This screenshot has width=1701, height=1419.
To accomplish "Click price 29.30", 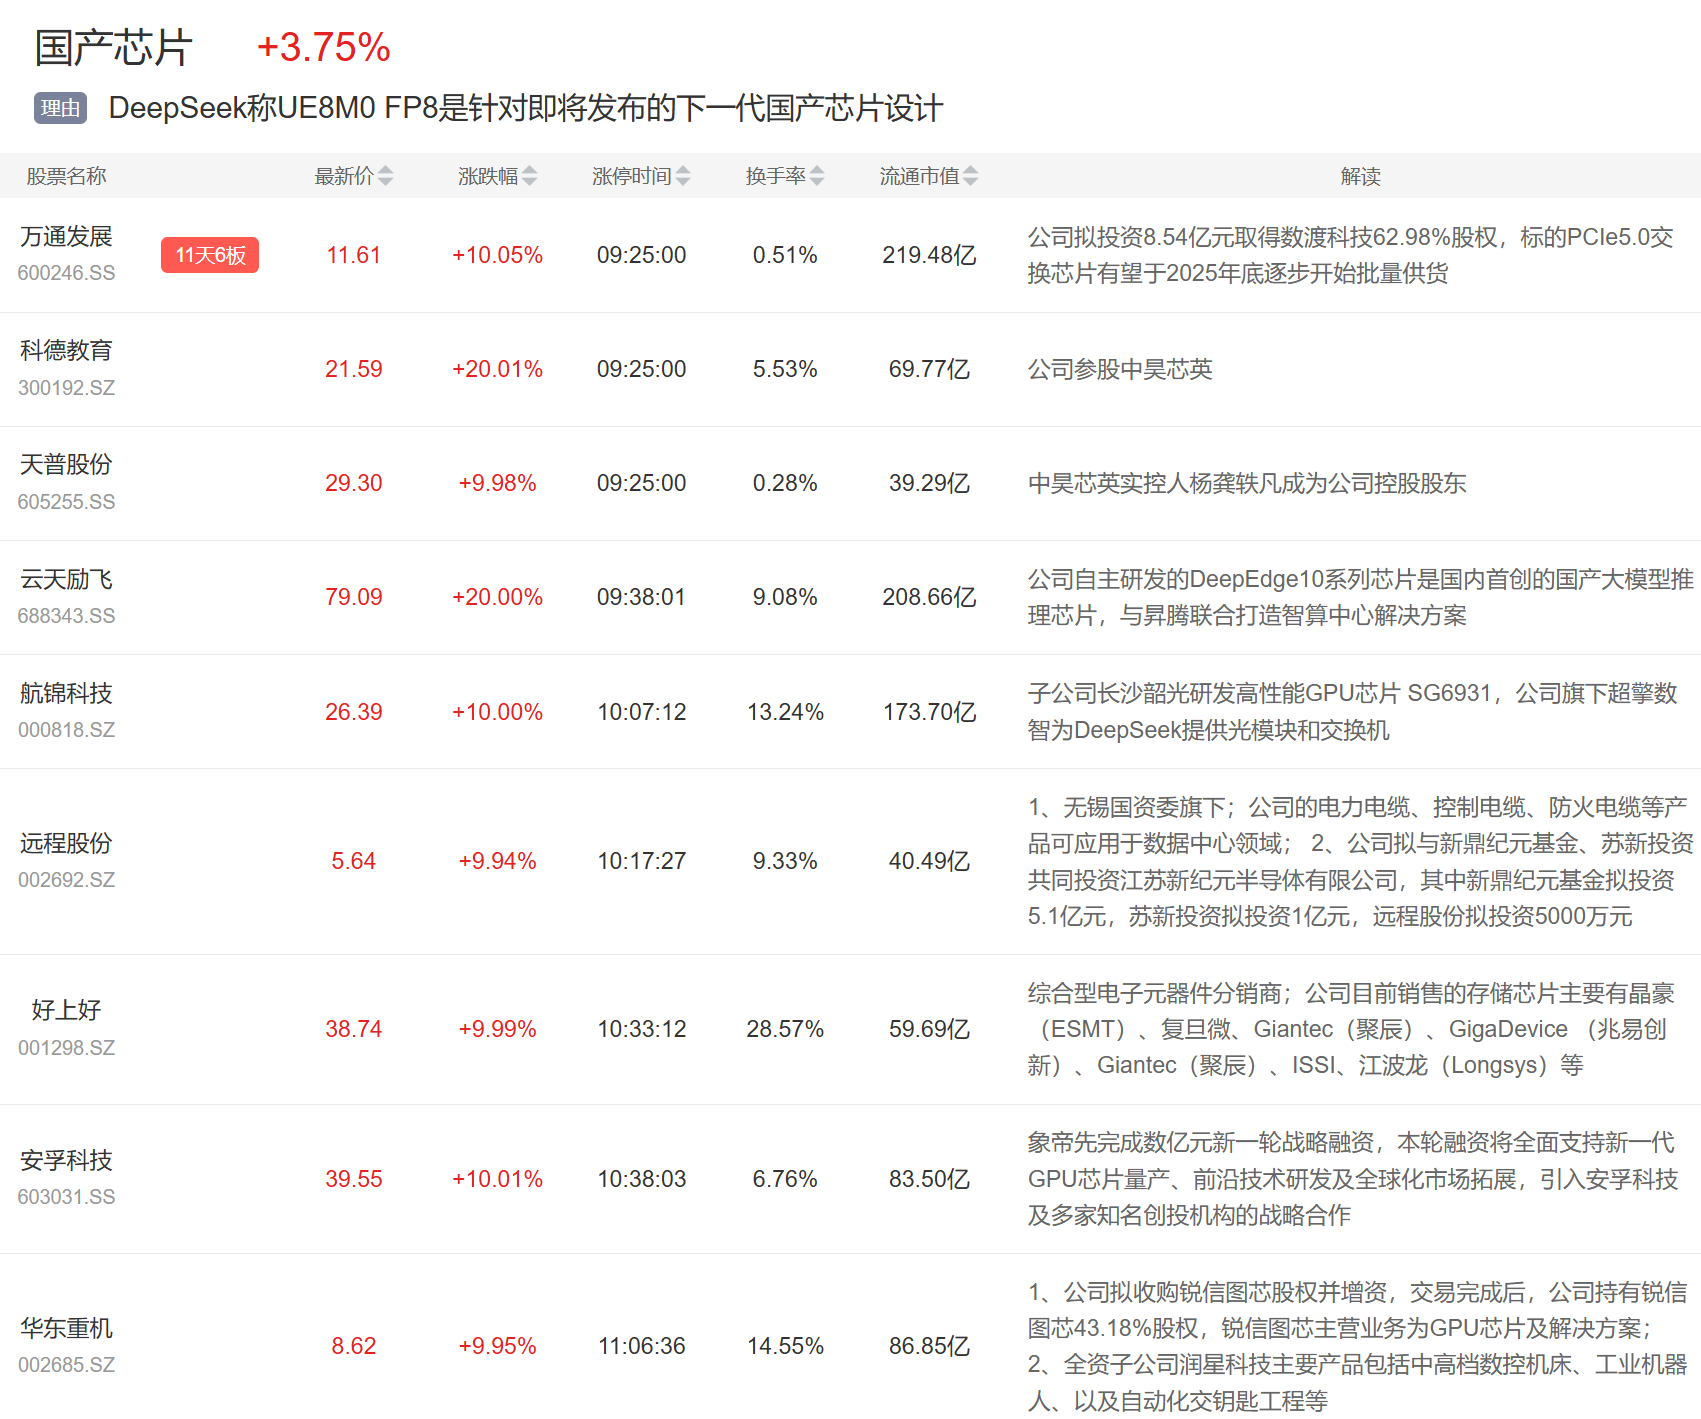I will click(354, 483).
